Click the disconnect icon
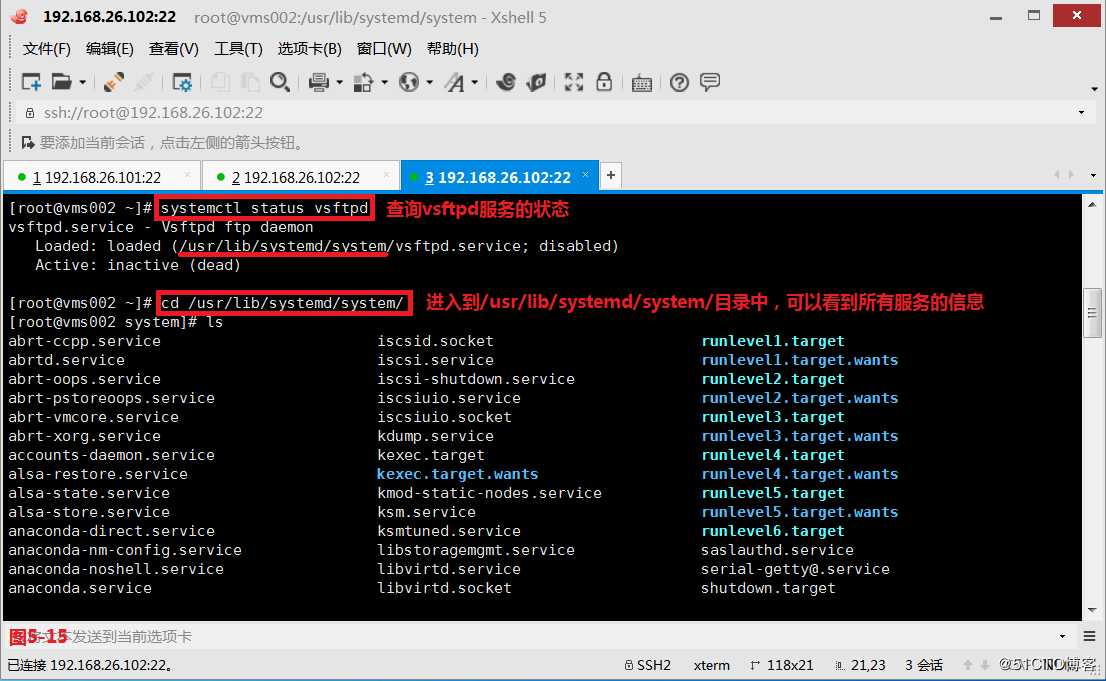Screen dimensions: 1106x681 [x=144, y=82]
